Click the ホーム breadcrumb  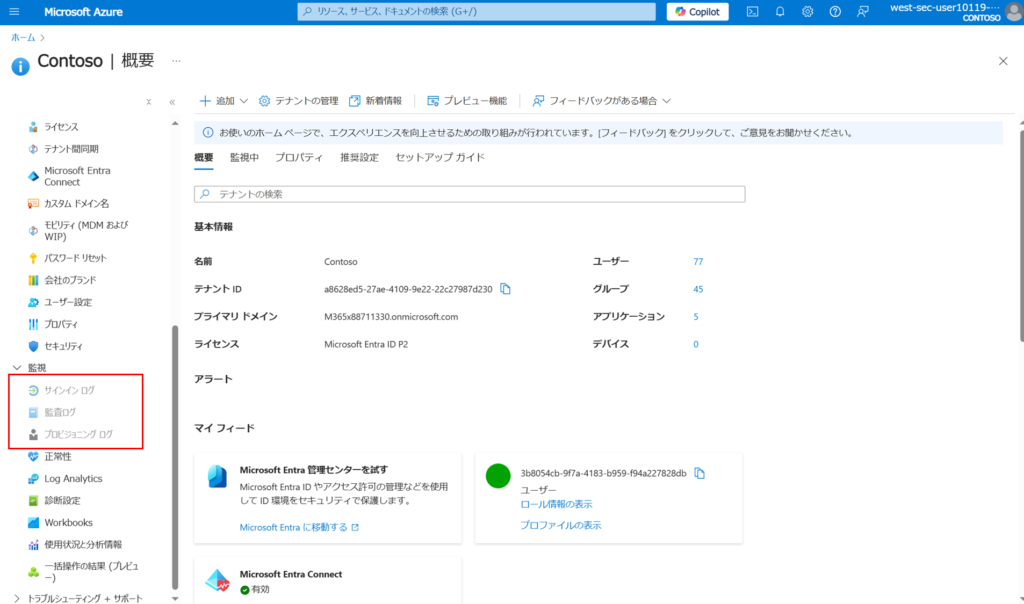(23, 38)
